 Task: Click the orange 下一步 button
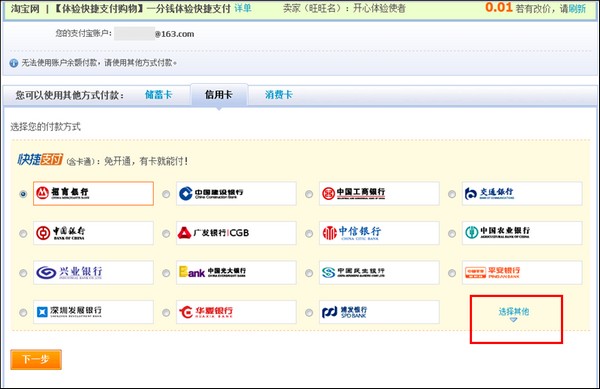pos(36,360)
